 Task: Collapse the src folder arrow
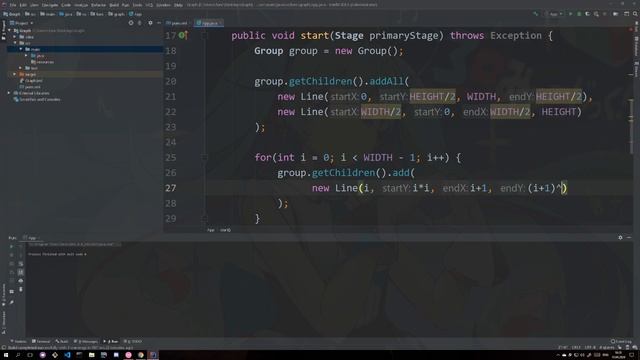15,43
